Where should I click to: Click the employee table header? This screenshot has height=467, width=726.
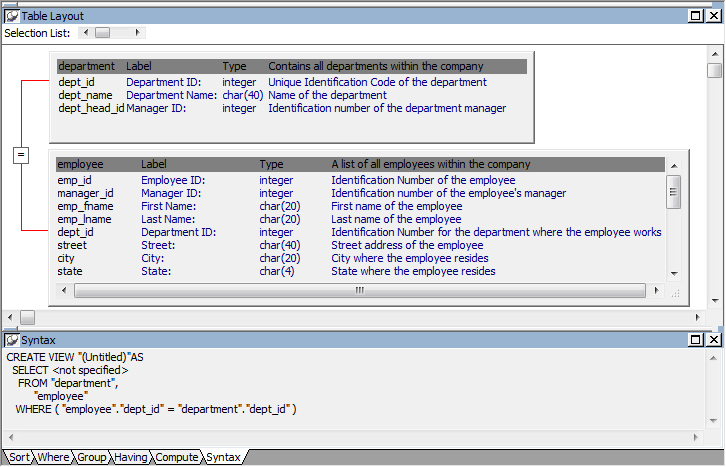[x=80, y=164]
